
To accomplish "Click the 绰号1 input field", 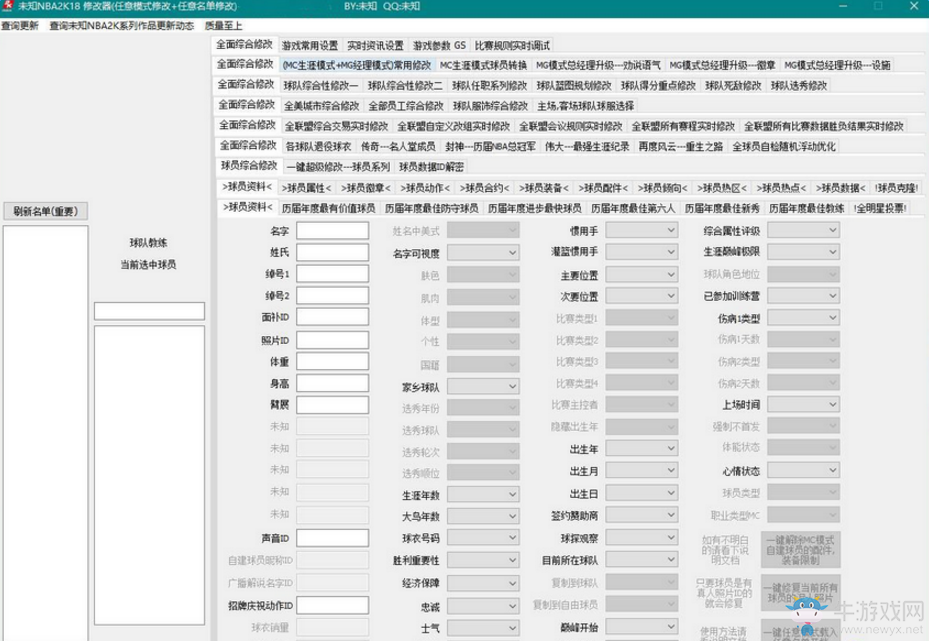I will click(332, 274).
